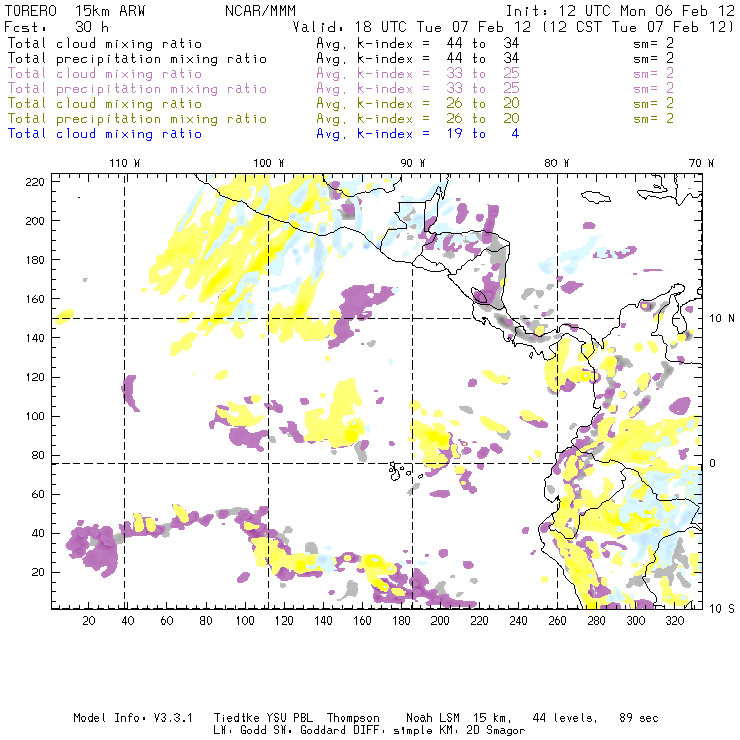
Task: Click the 70 W longitude label
Action: click(702, 163)
